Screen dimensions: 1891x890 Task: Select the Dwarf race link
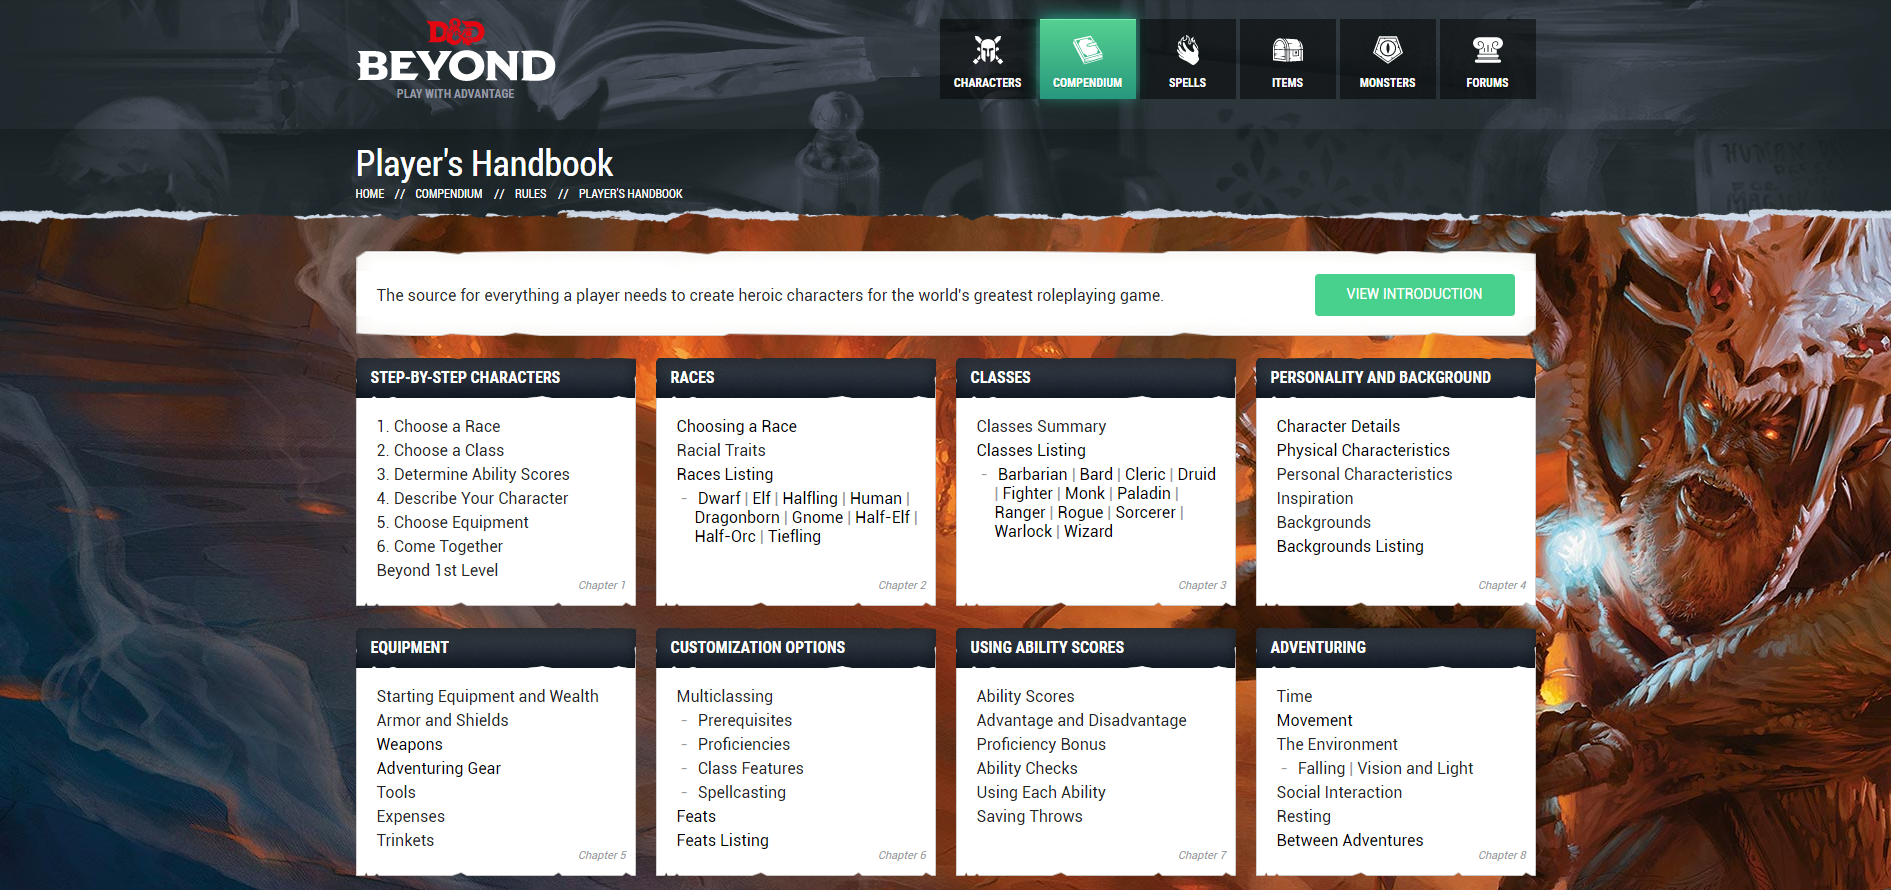coord(719,498)
